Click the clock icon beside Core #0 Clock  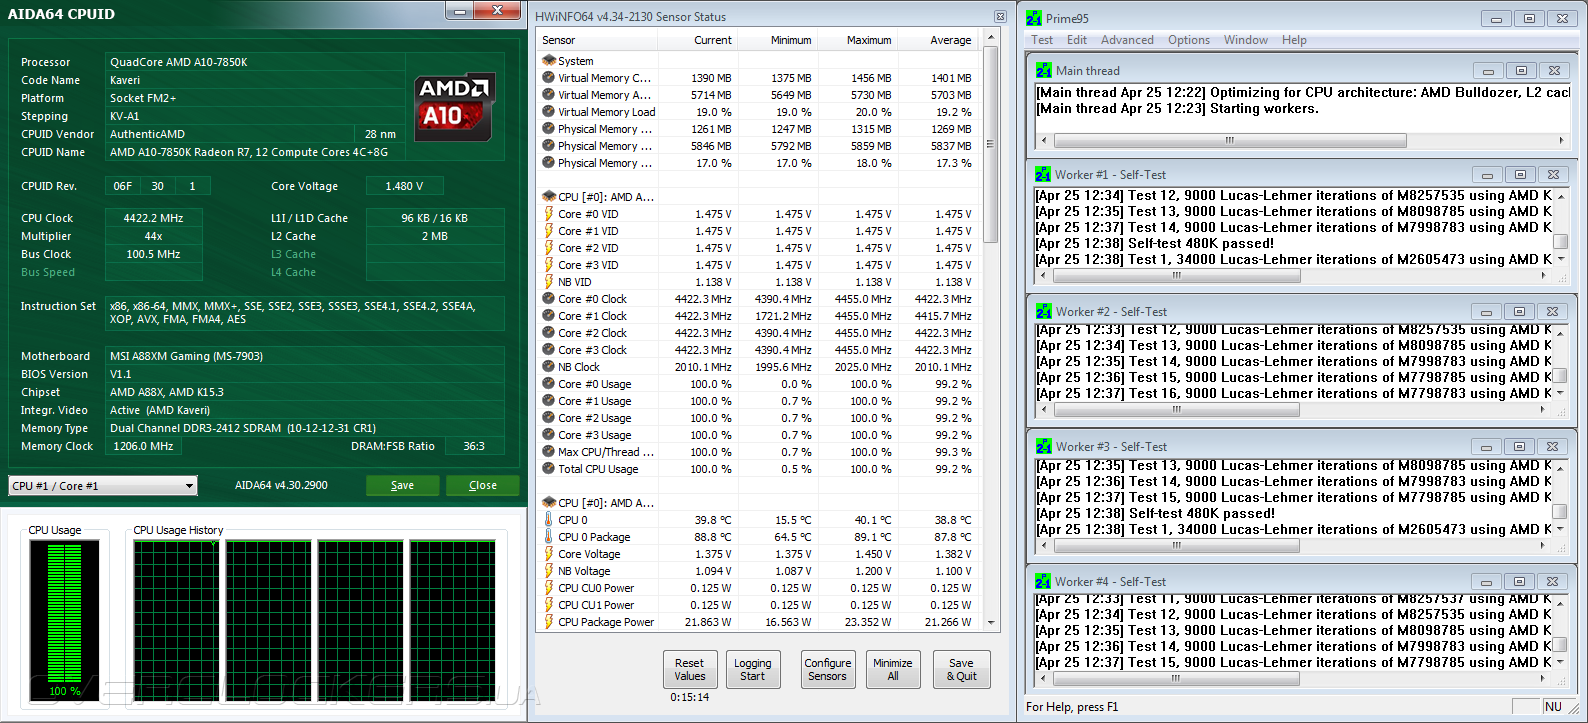pos(548,298)
